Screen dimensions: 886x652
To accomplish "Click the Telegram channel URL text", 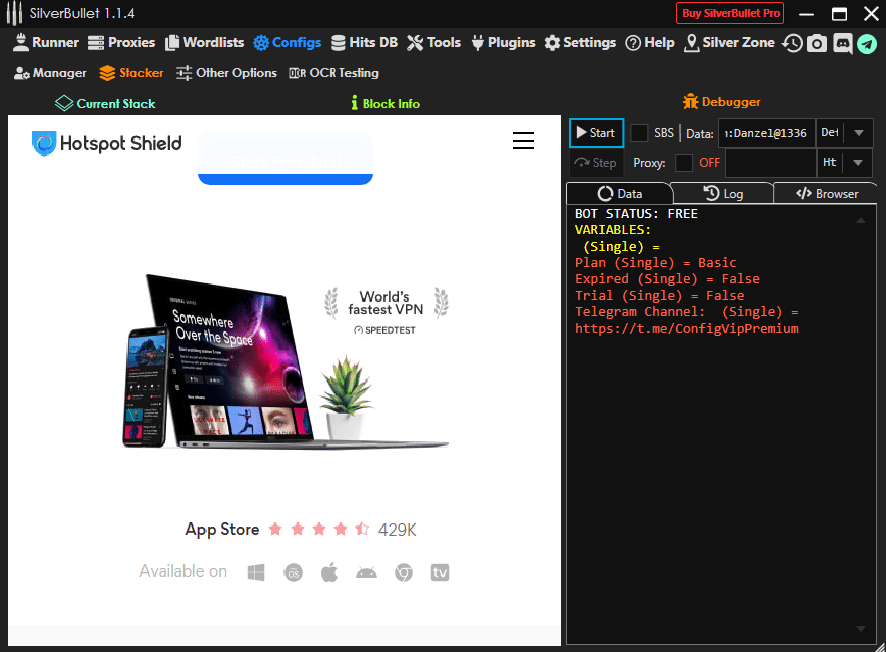I will click(x=687, y=328).
